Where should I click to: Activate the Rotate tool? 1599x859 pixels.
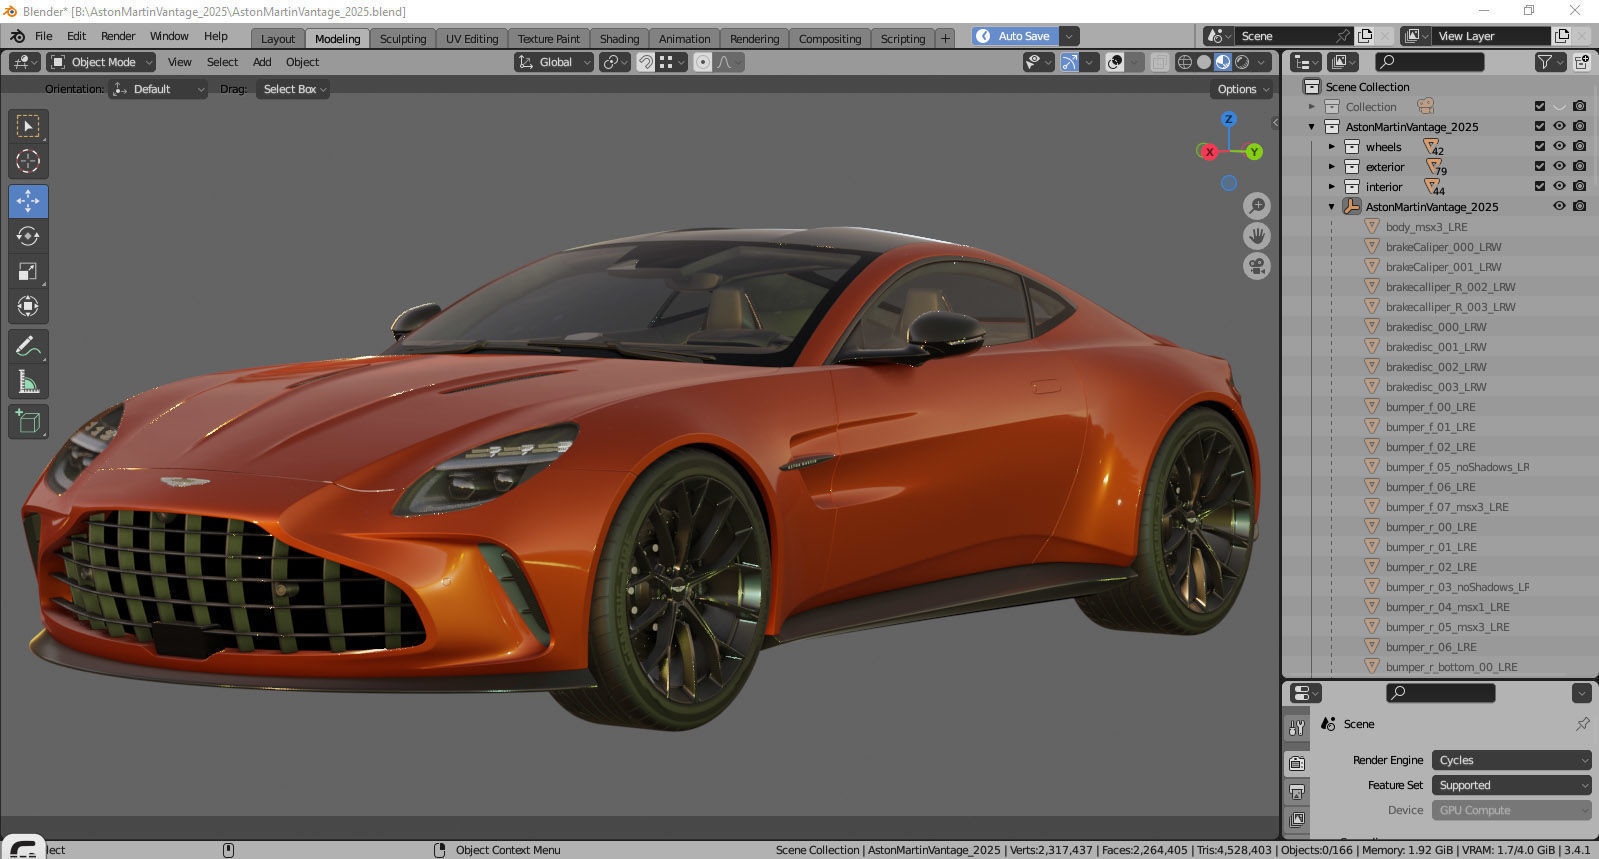click(x=28, y=236)
